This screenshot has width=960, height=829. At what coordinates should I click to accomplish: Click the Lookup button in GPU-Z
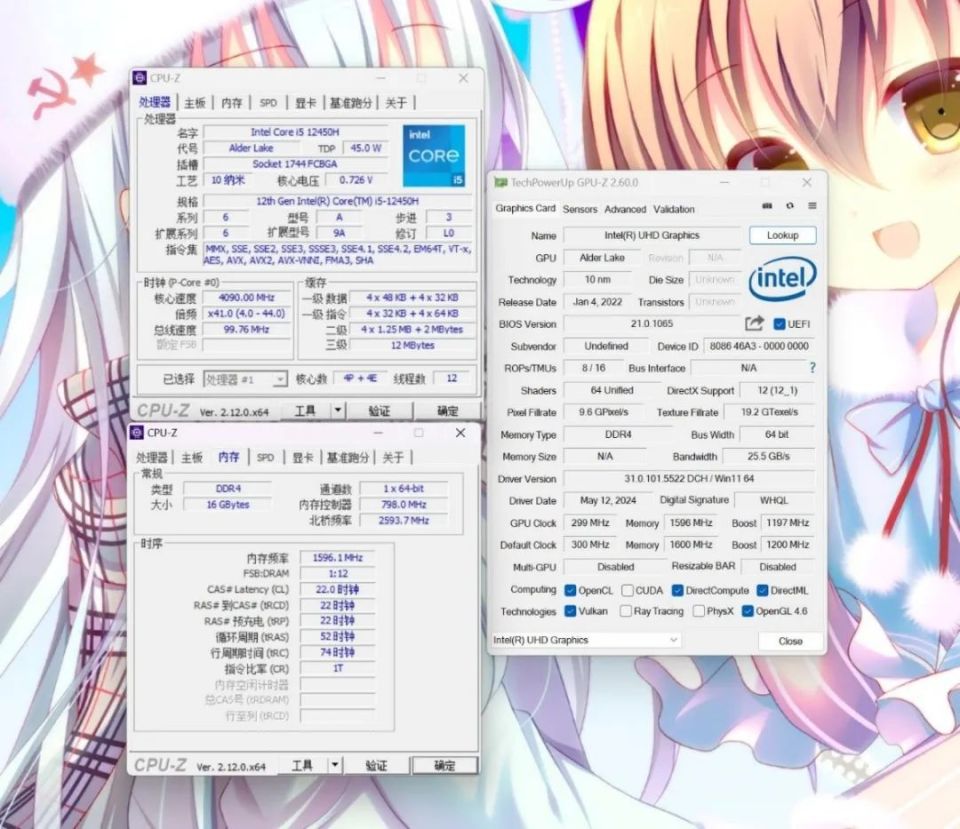pos(782,235)
